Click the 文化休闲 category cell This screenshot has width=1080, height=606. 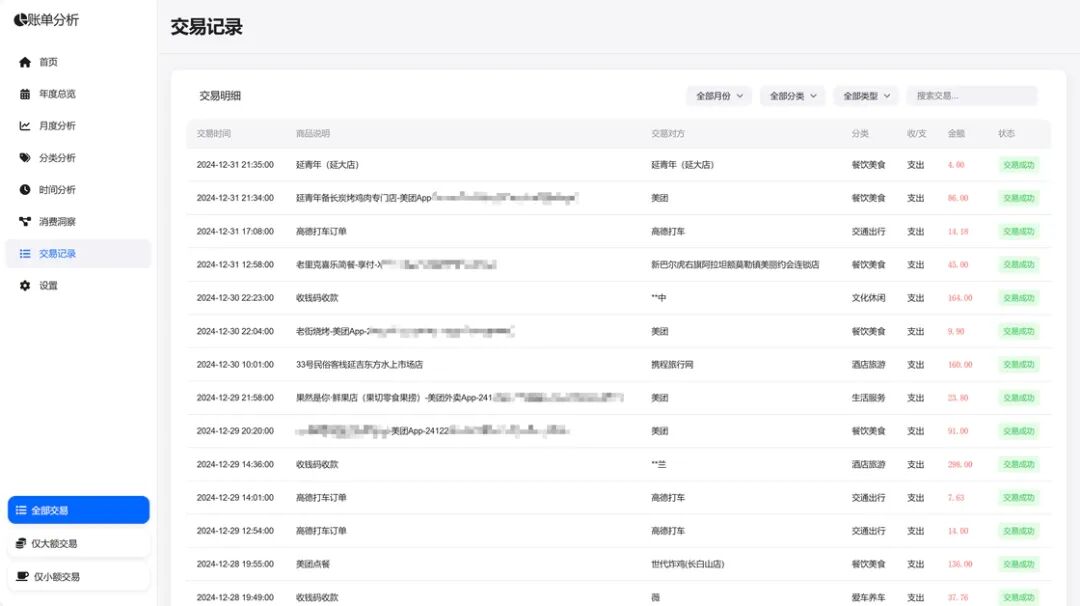(x=869, y=298)
